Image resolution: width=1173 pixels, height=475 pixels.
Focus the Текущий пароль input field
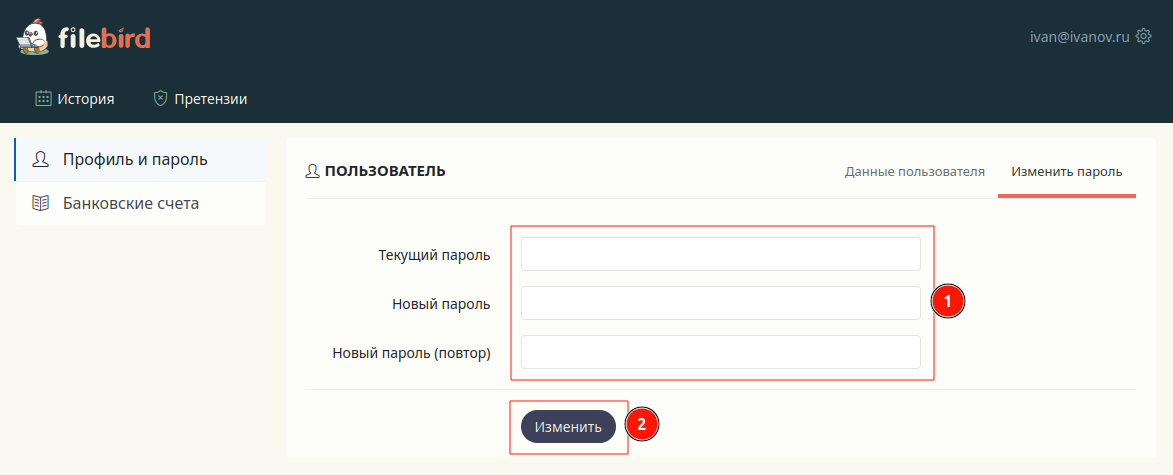pos(720,254)
